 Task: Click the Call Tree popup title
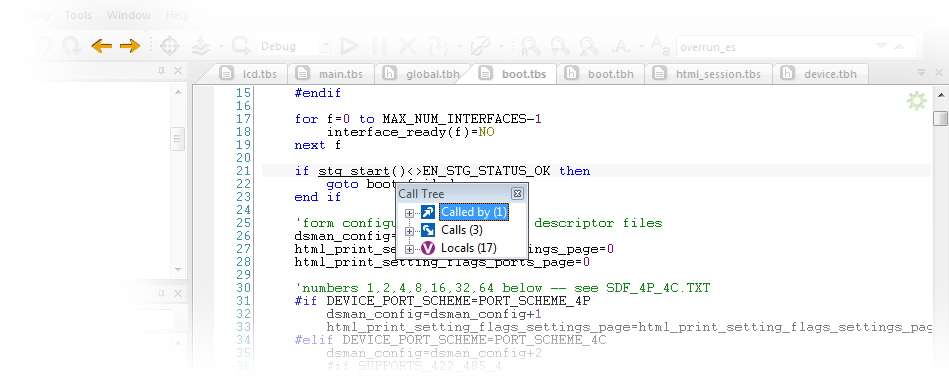tap(421, 194)
